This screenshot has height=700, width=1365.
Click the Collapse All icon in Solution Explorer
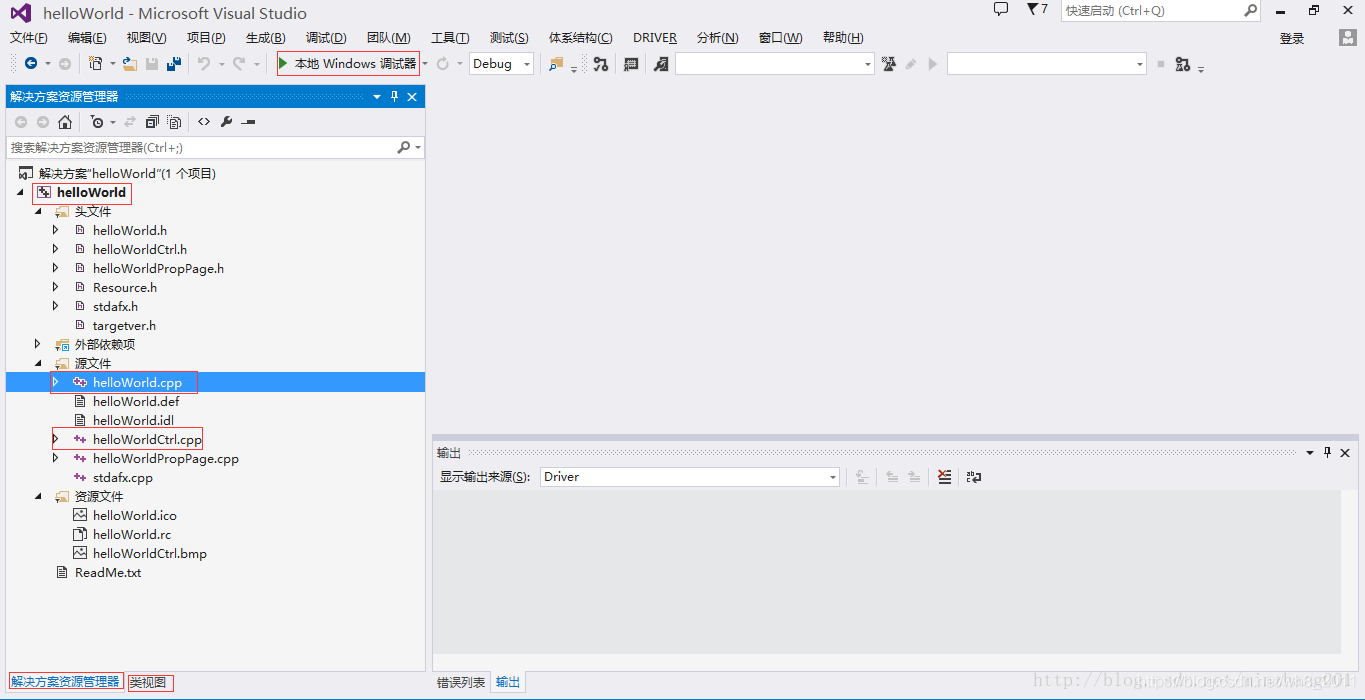152,122
